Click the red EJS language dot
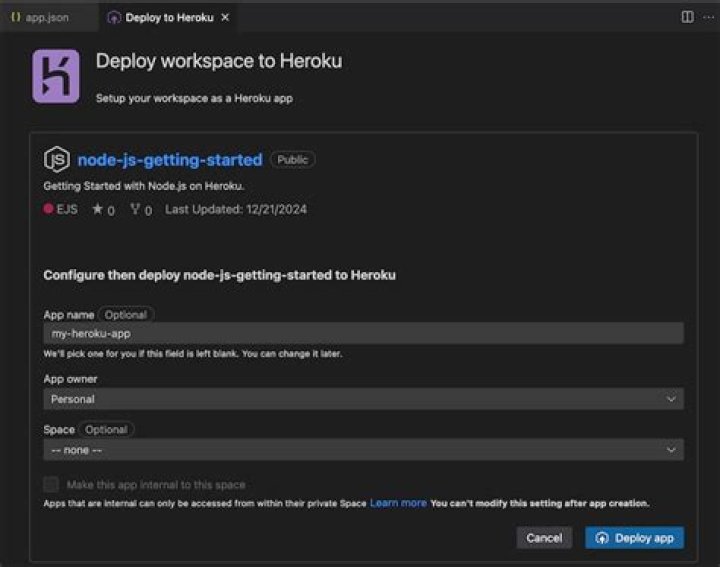This screenshot has width=720, height=567. coord(48,210)
